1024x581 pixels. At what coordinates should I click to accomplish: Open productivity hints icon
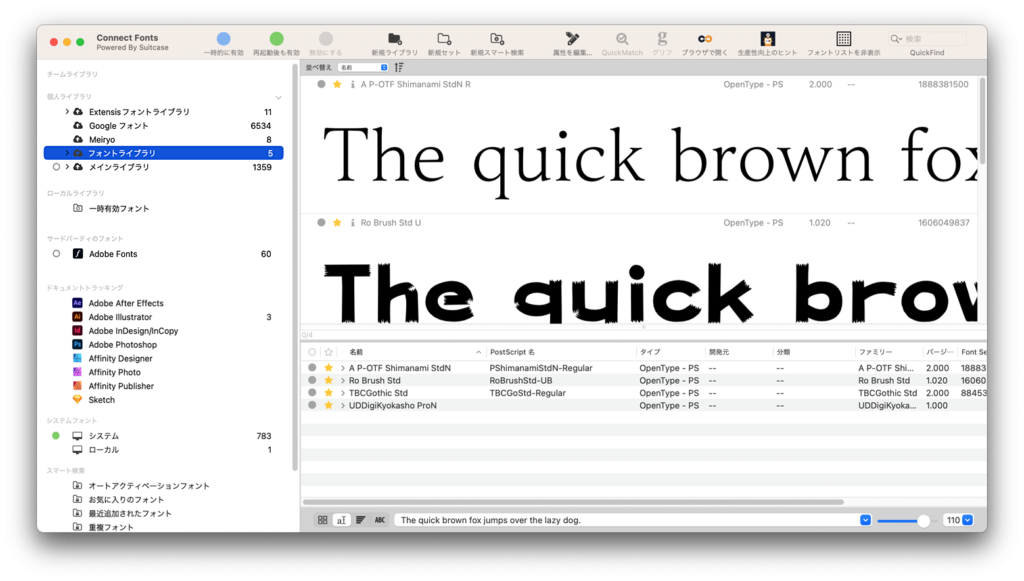coord(767,39)
